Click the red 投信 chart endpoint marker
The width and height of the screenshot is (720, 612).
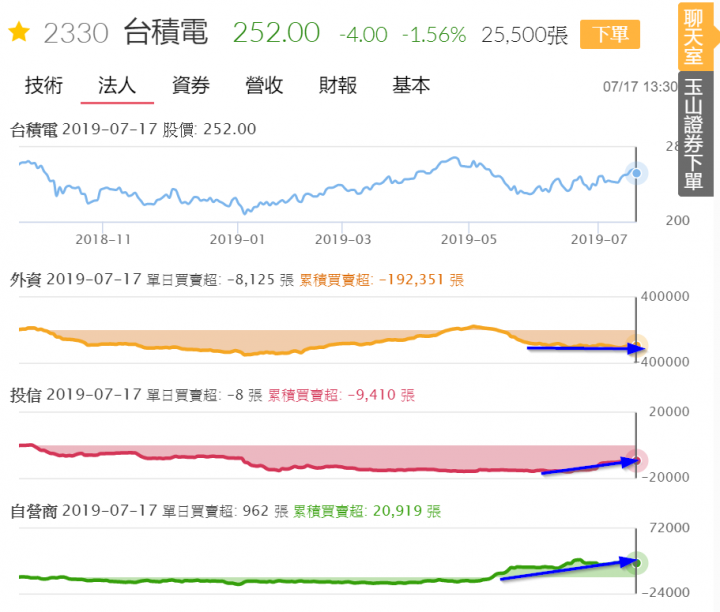coord(636,460)
